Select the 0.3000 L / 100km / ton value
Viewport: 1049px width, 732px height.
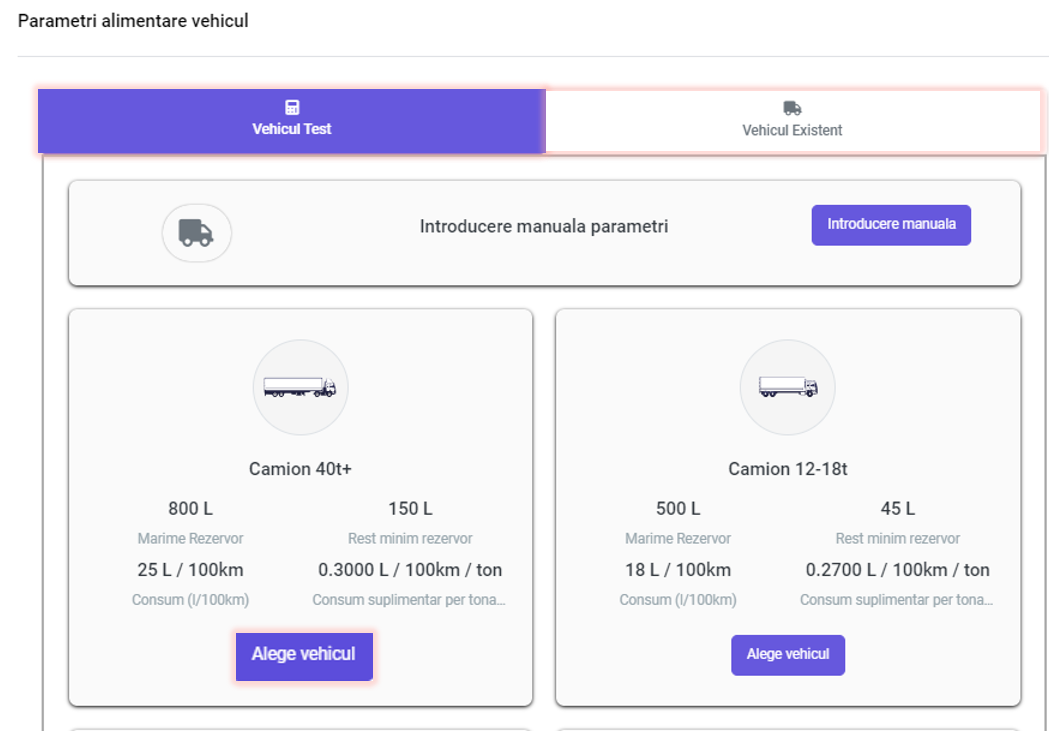click(410, 570)
